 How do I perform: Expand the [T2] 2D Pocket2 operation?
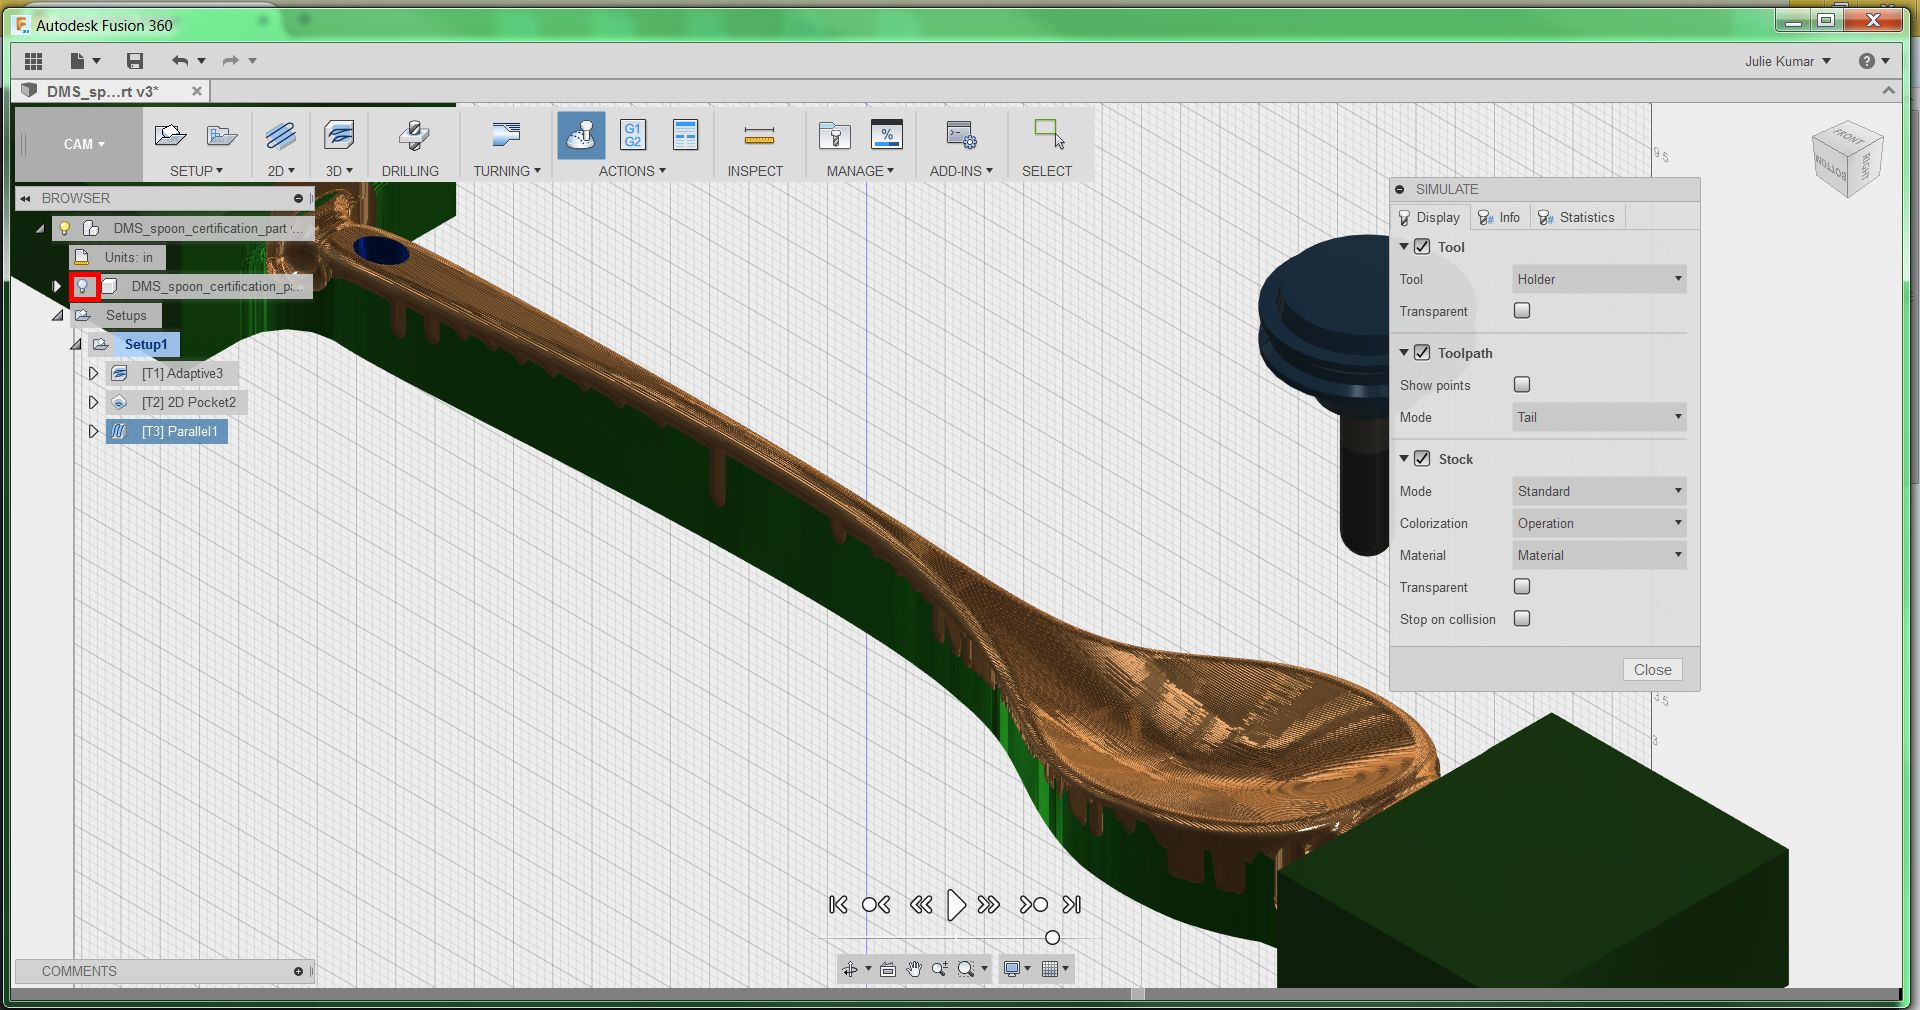[93, 403]
